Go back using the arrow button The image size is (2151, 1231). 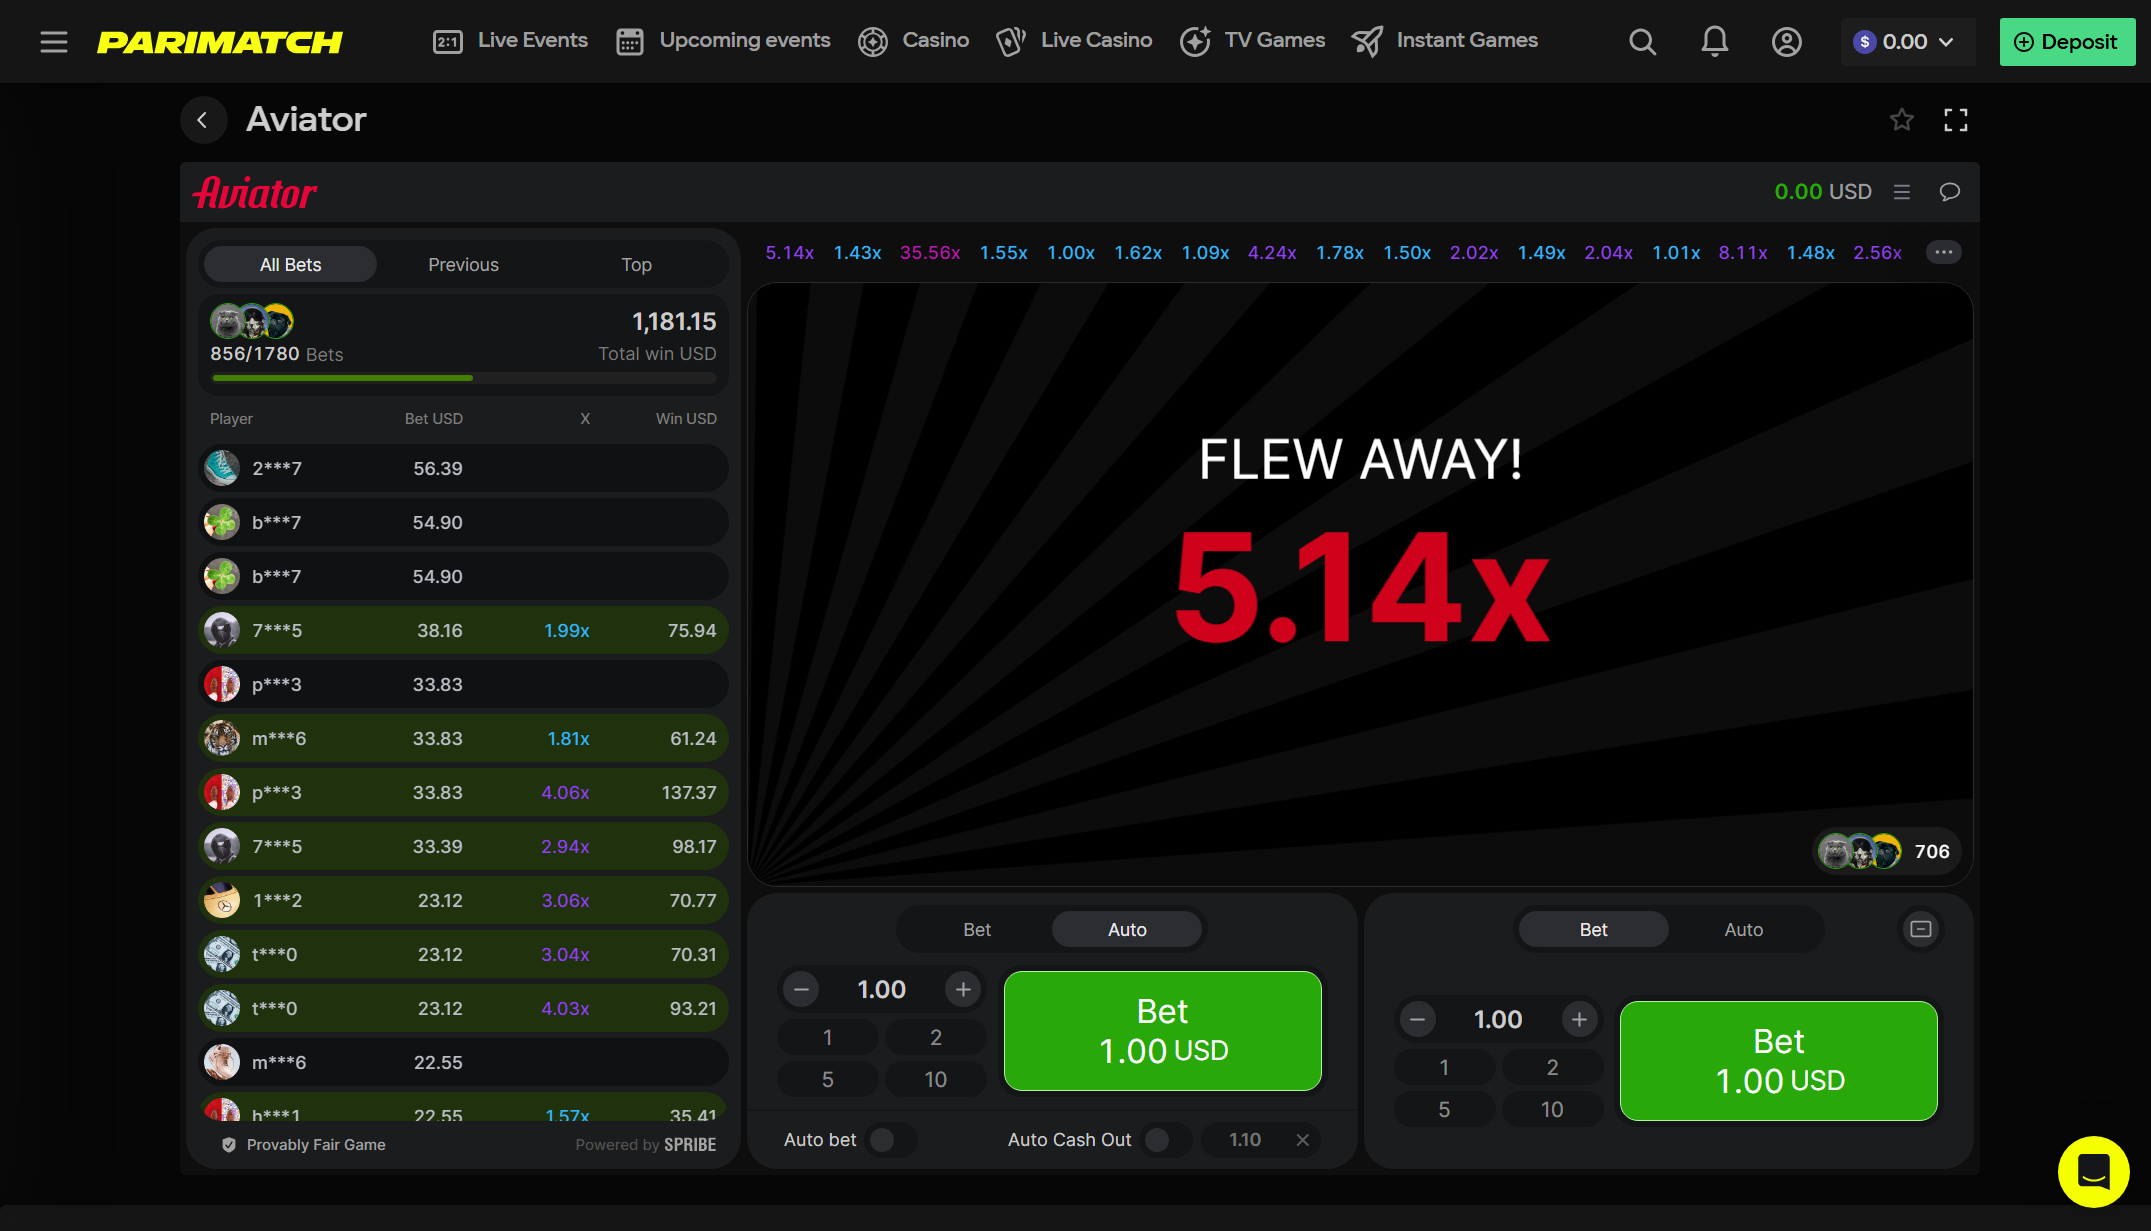pos(203,120)
